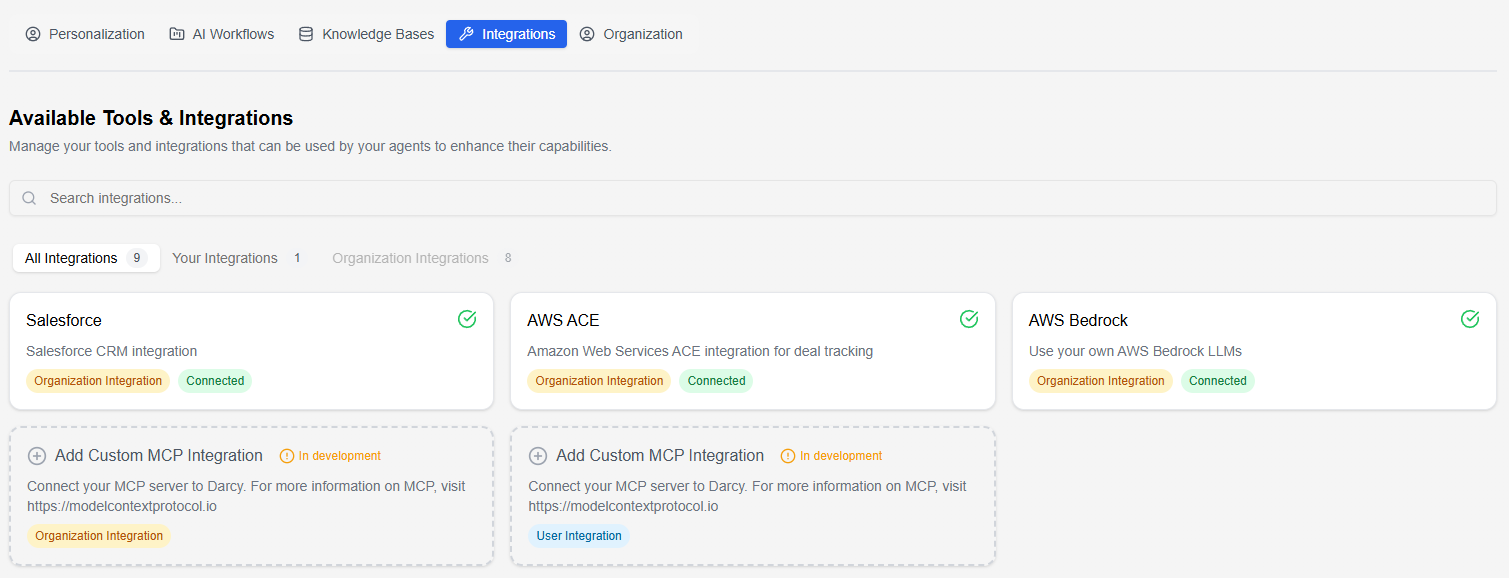The width and height of the screenshot is (1509, 578).
Task: Open the Salesforce integration card title
Action: (64, 320)
